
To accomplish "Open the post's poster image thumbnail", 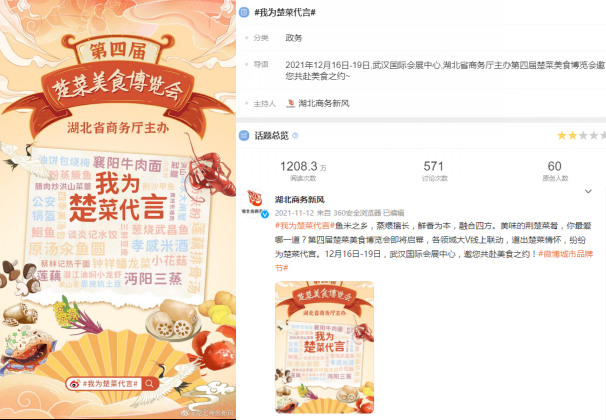I will point(324,347).
